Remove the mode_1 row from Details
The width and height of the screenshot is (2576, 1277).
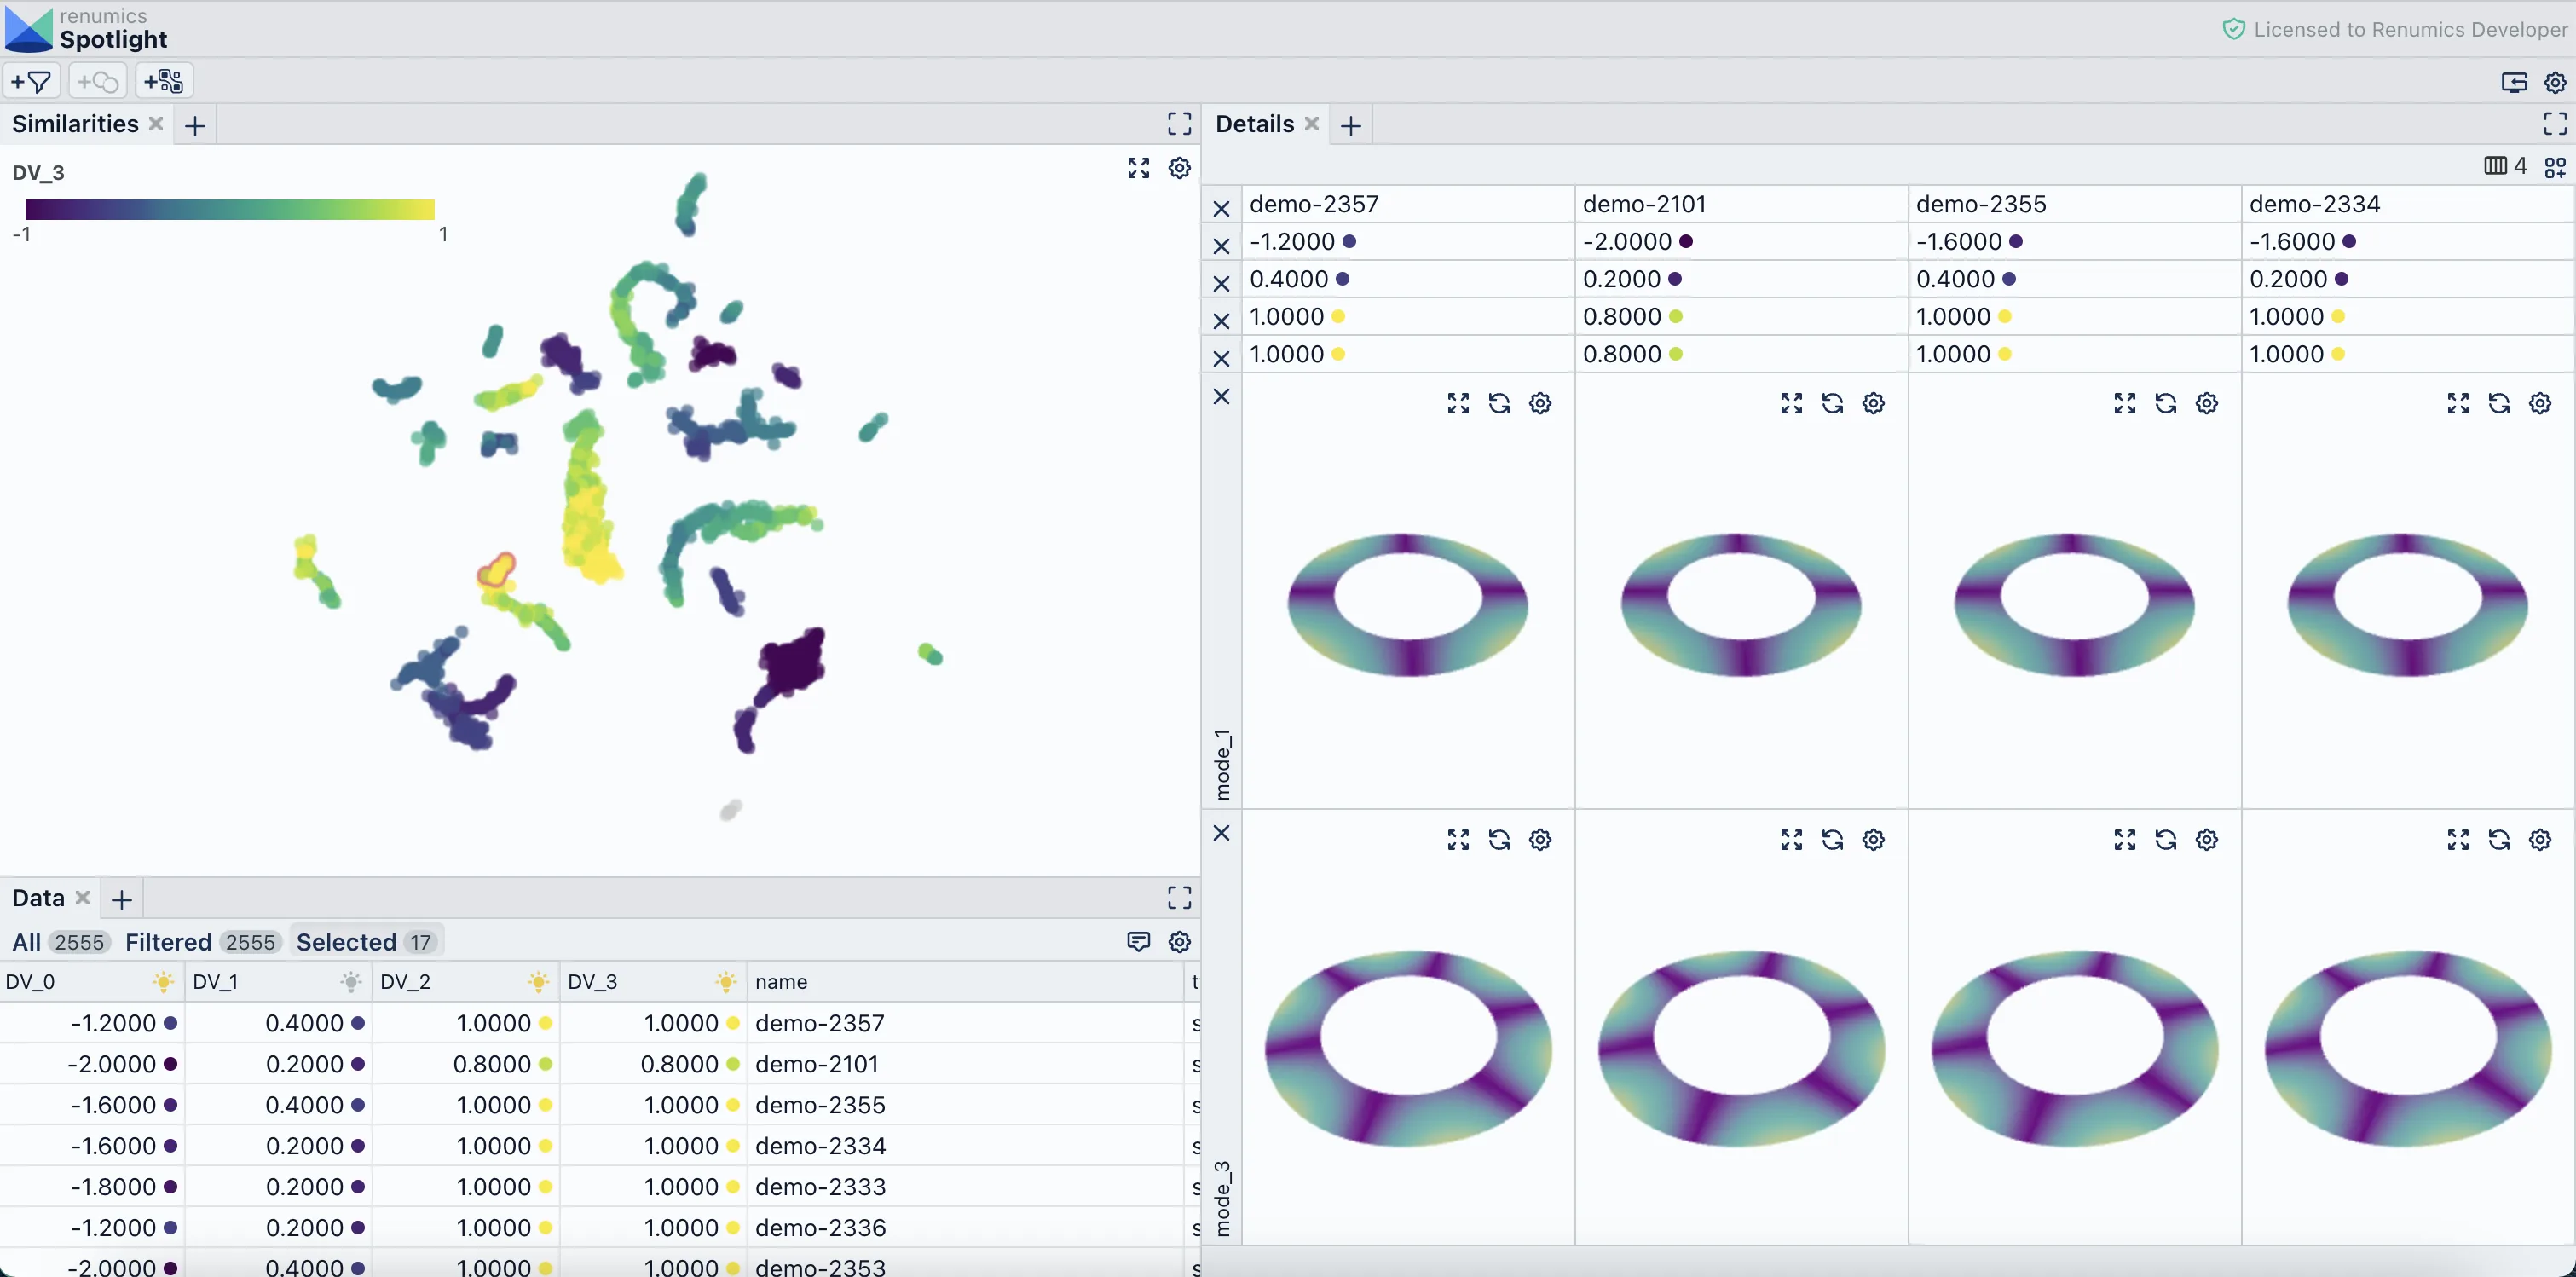pyautogui.click(x=1221, y=397)
